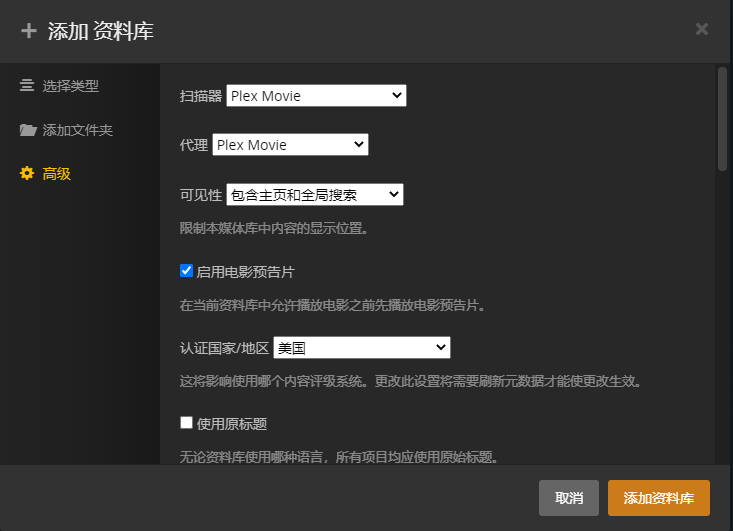Screen dimensions: 733x531
Task: Click the vertical scrollbar thumb in settings pane
Action: point(722,119)
